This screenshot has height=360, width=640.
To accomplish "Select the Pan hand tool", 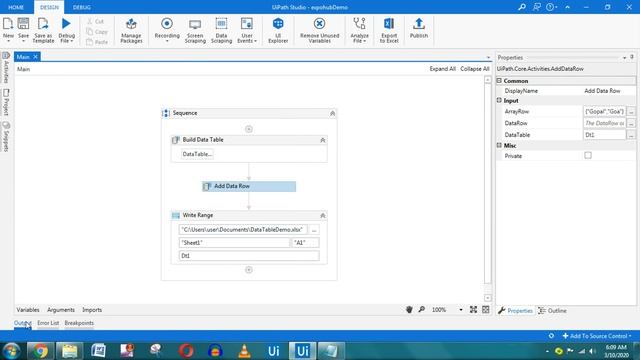I will [409, 310].
